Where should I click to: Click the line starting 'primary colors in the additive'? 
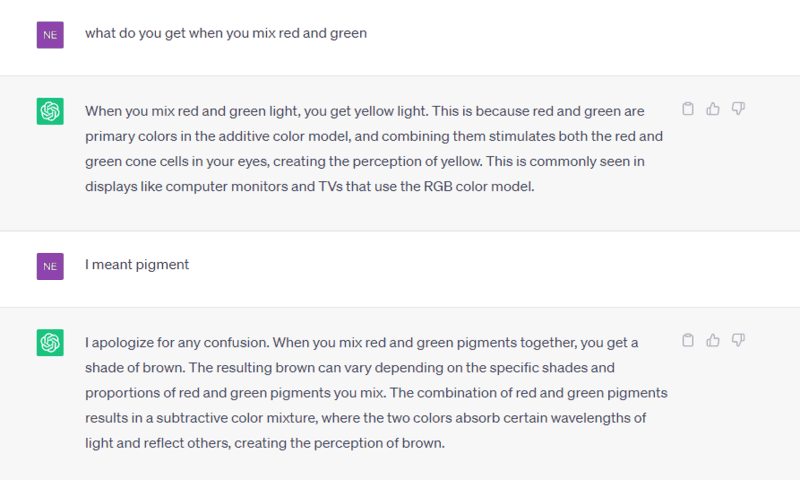click(x=374, y=137)
